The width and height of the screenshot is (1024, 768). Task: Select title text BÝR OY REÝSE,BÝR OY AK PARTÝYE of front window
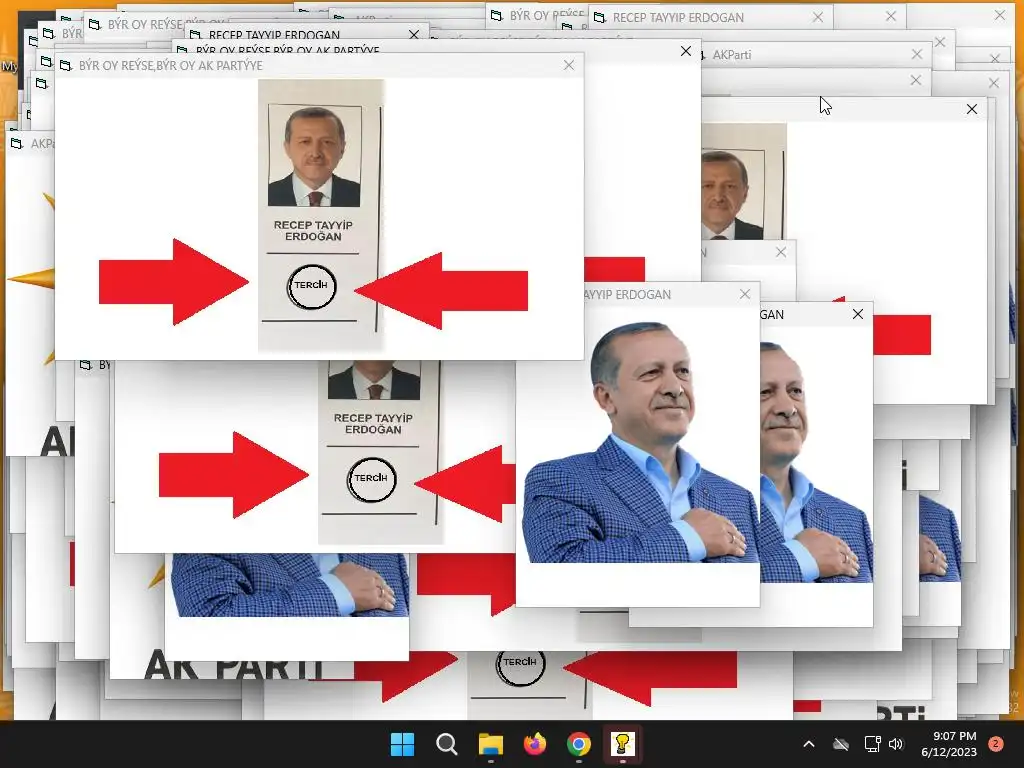coord(170,65)
